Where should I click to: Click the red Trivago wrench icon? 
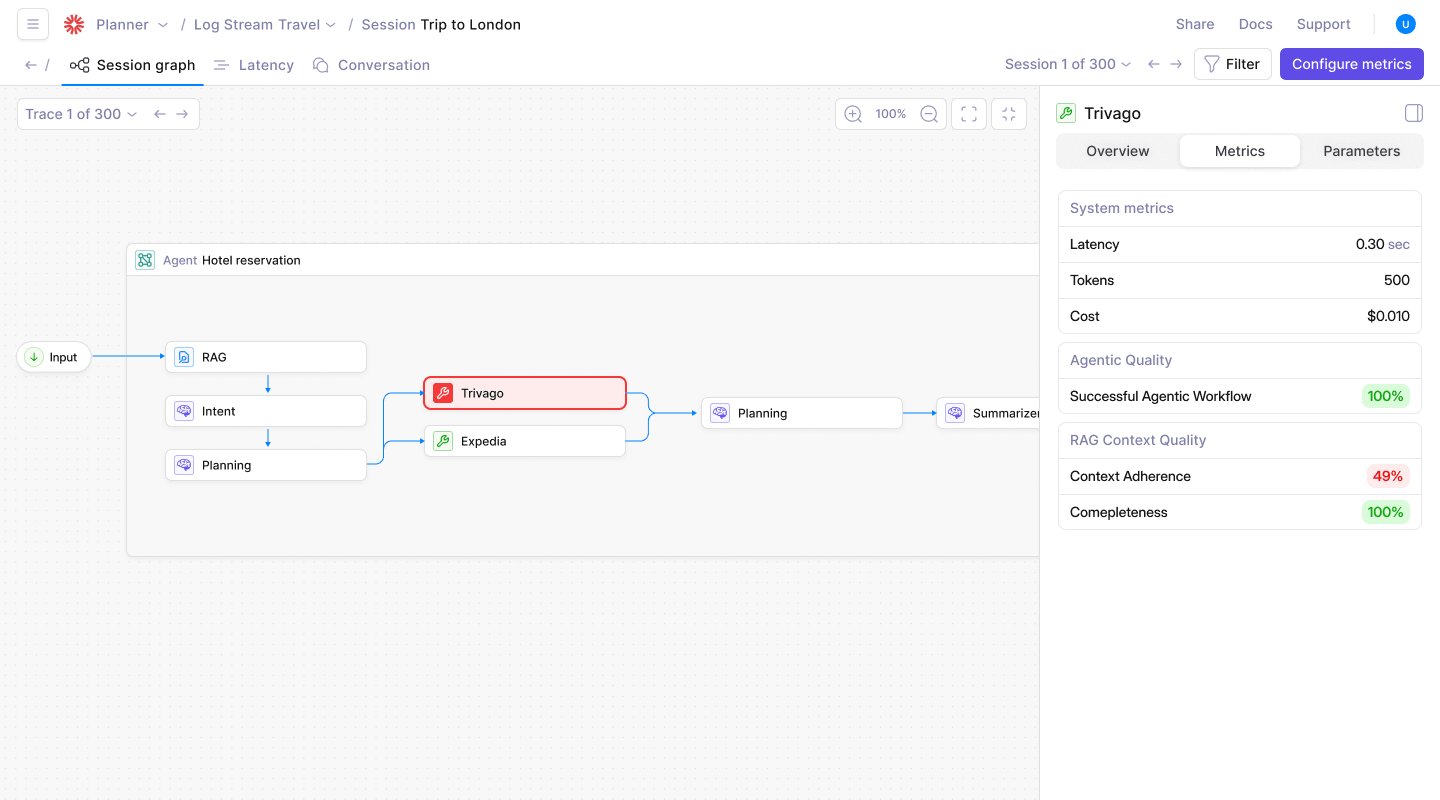click(443, 393)
